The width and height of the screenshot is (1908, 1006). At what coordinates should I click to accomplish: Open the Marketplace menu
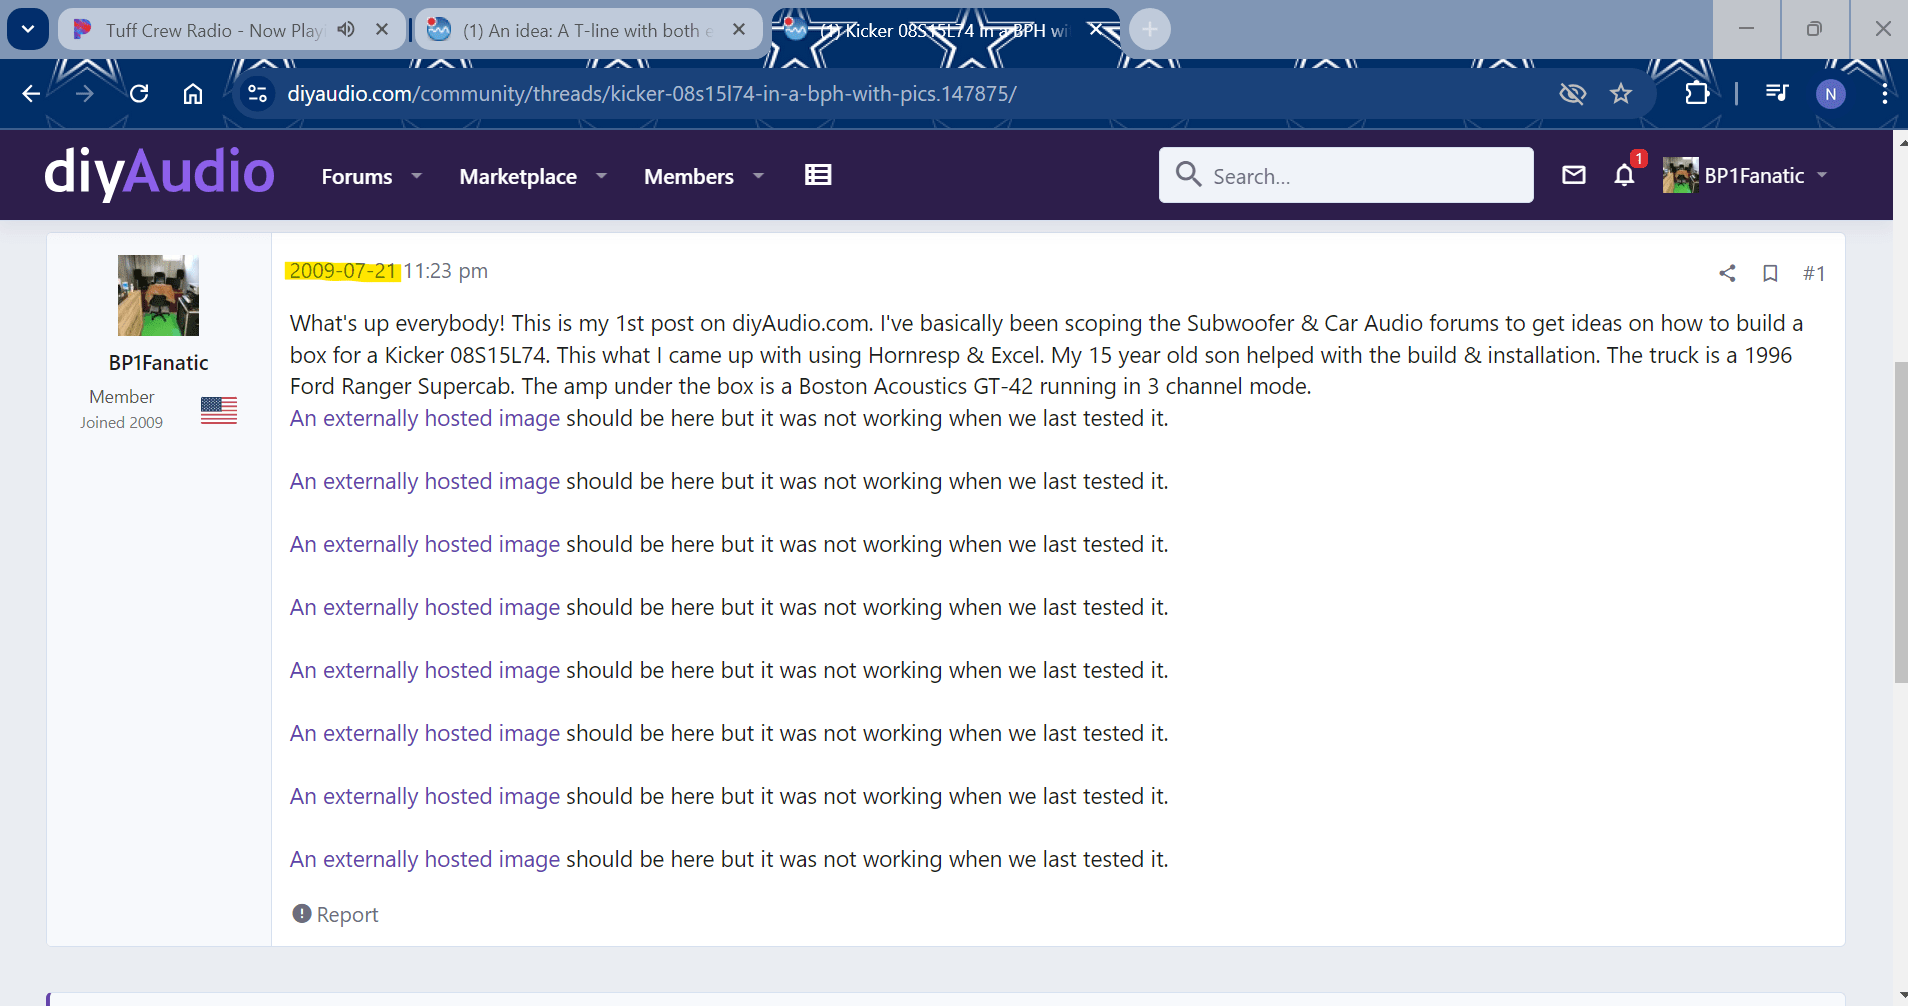pos(518,176)
